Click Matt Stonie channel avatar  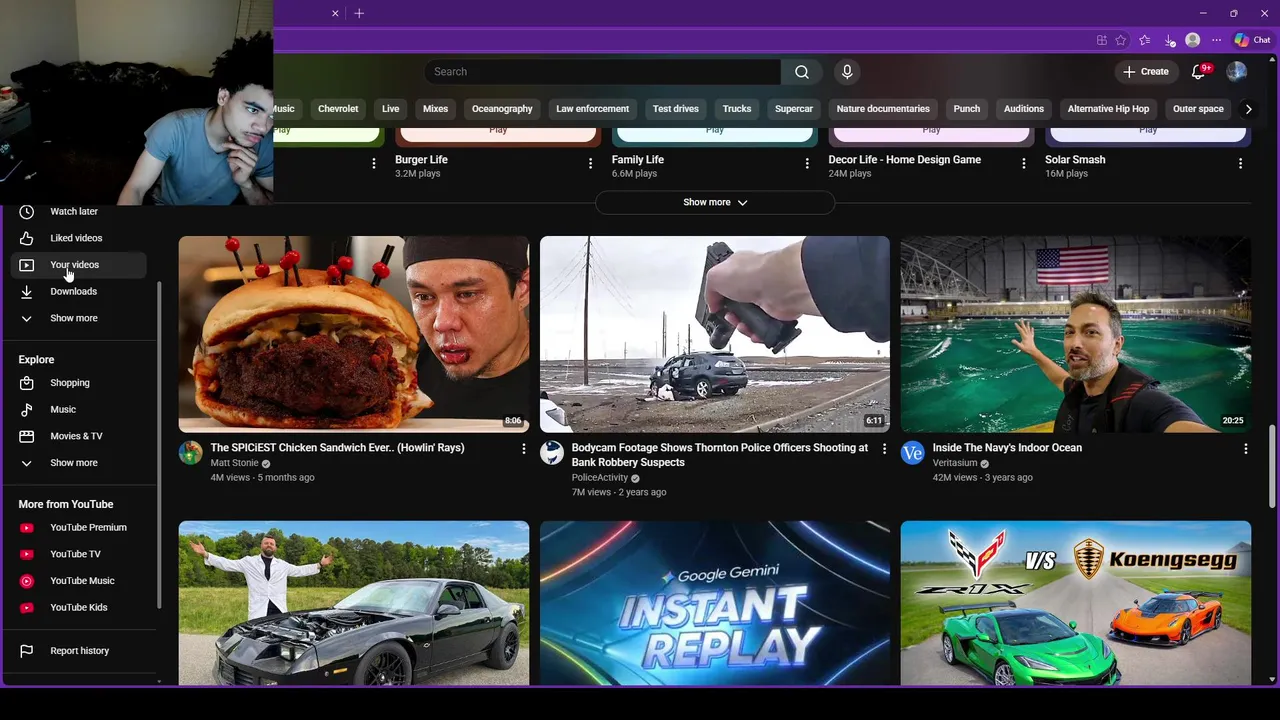pyautogui.click(x=190, y=453)
